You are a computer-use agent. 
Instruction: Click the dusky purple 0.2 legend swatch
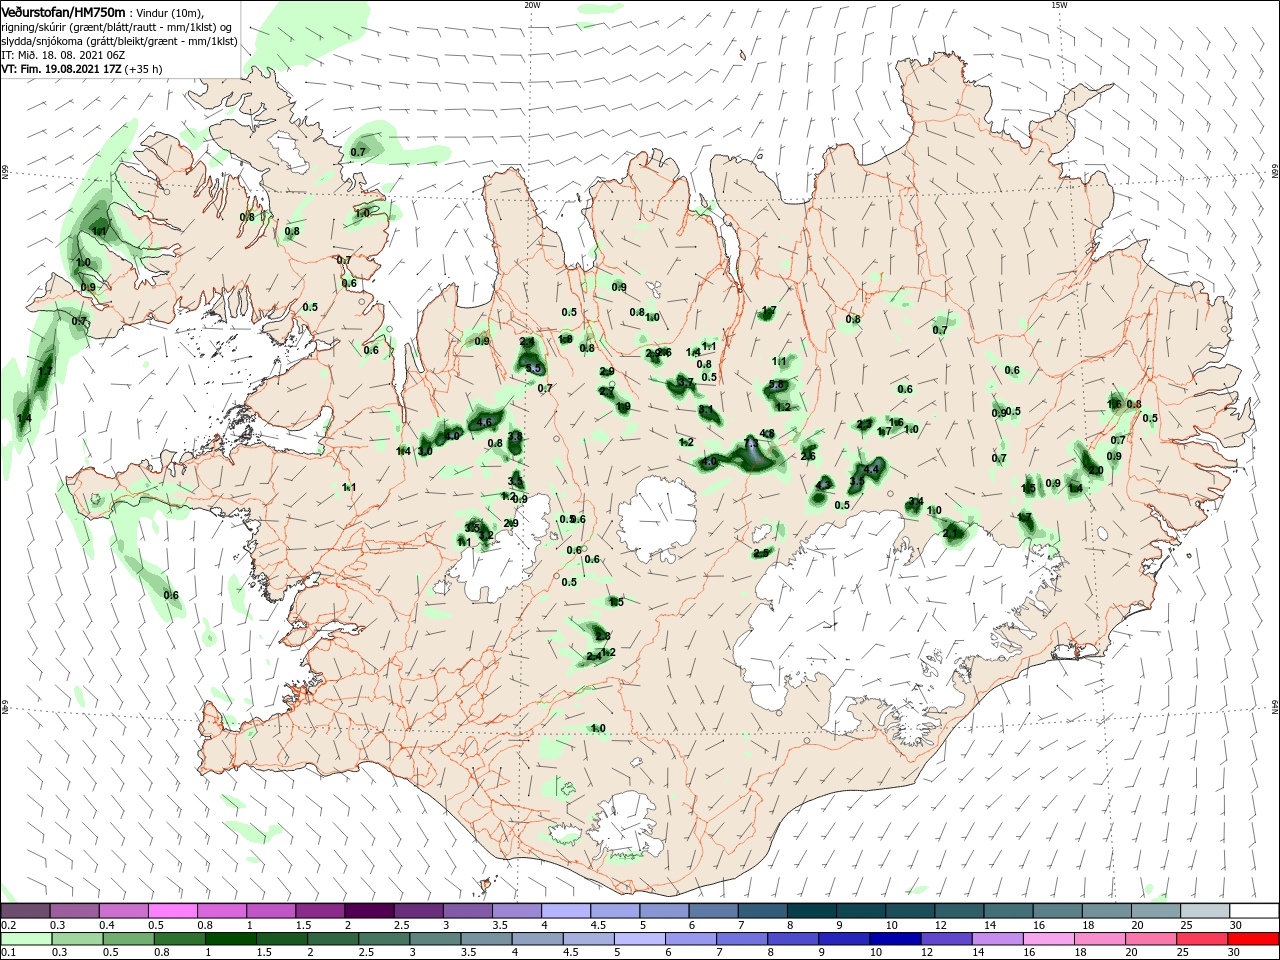point(25,911)
